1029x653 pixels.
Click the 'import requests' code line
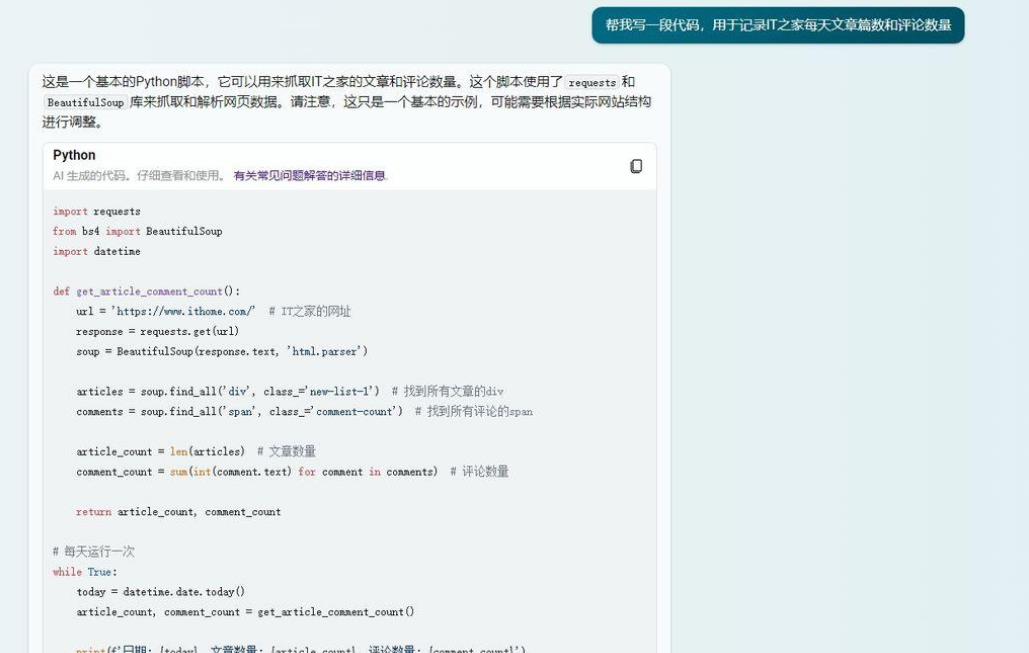pos(97,211)
